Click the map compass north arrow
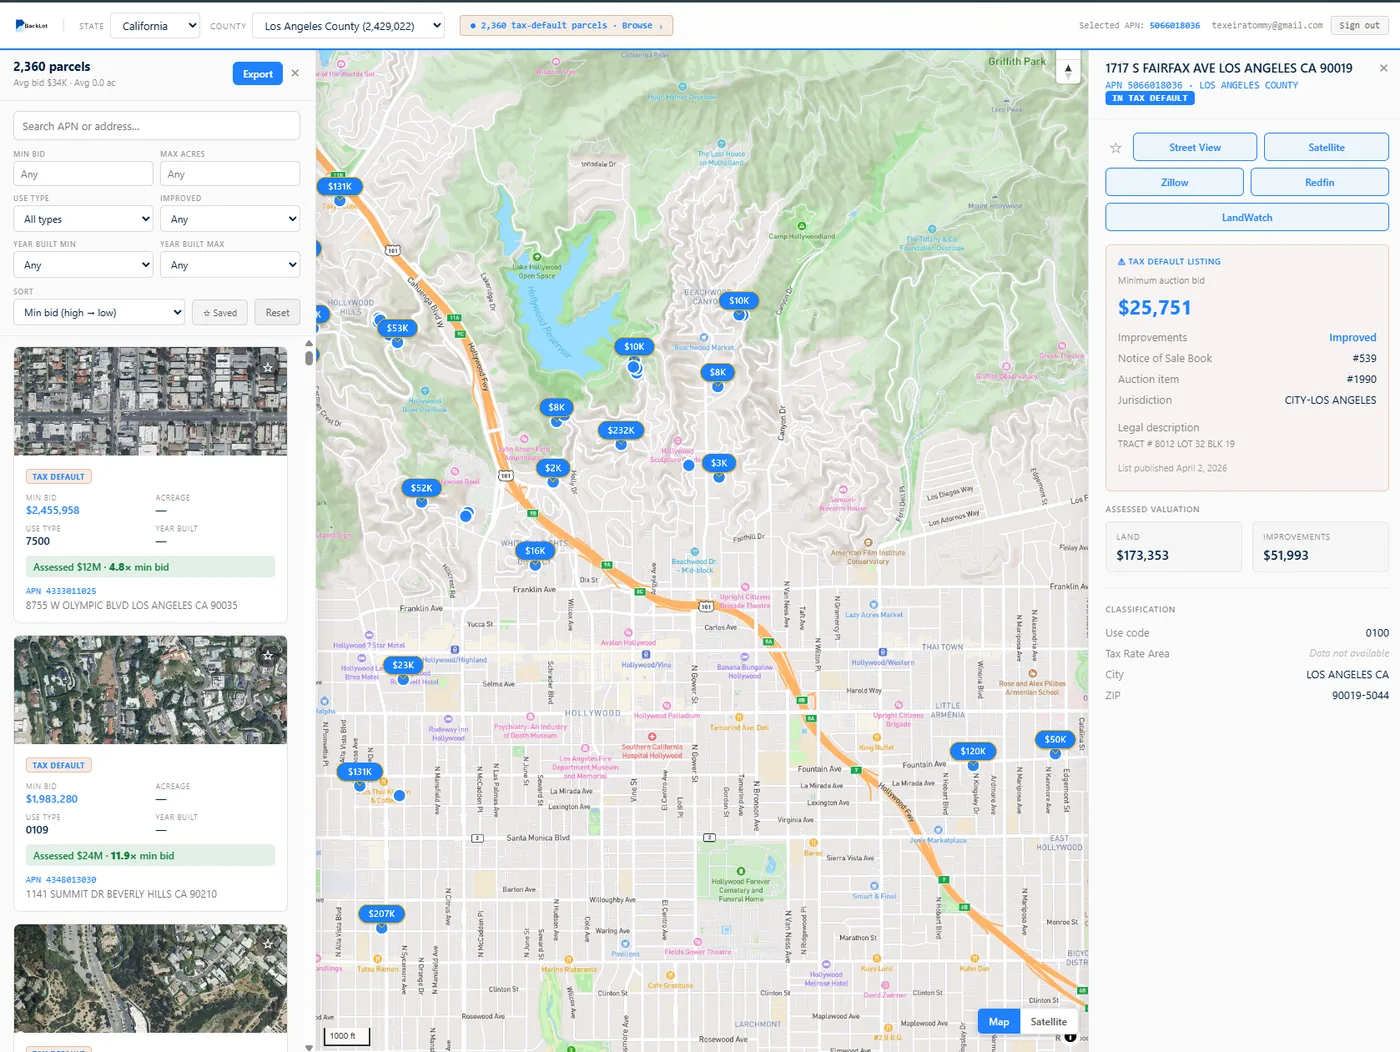1400x1052 pixels. (1068, 71)
